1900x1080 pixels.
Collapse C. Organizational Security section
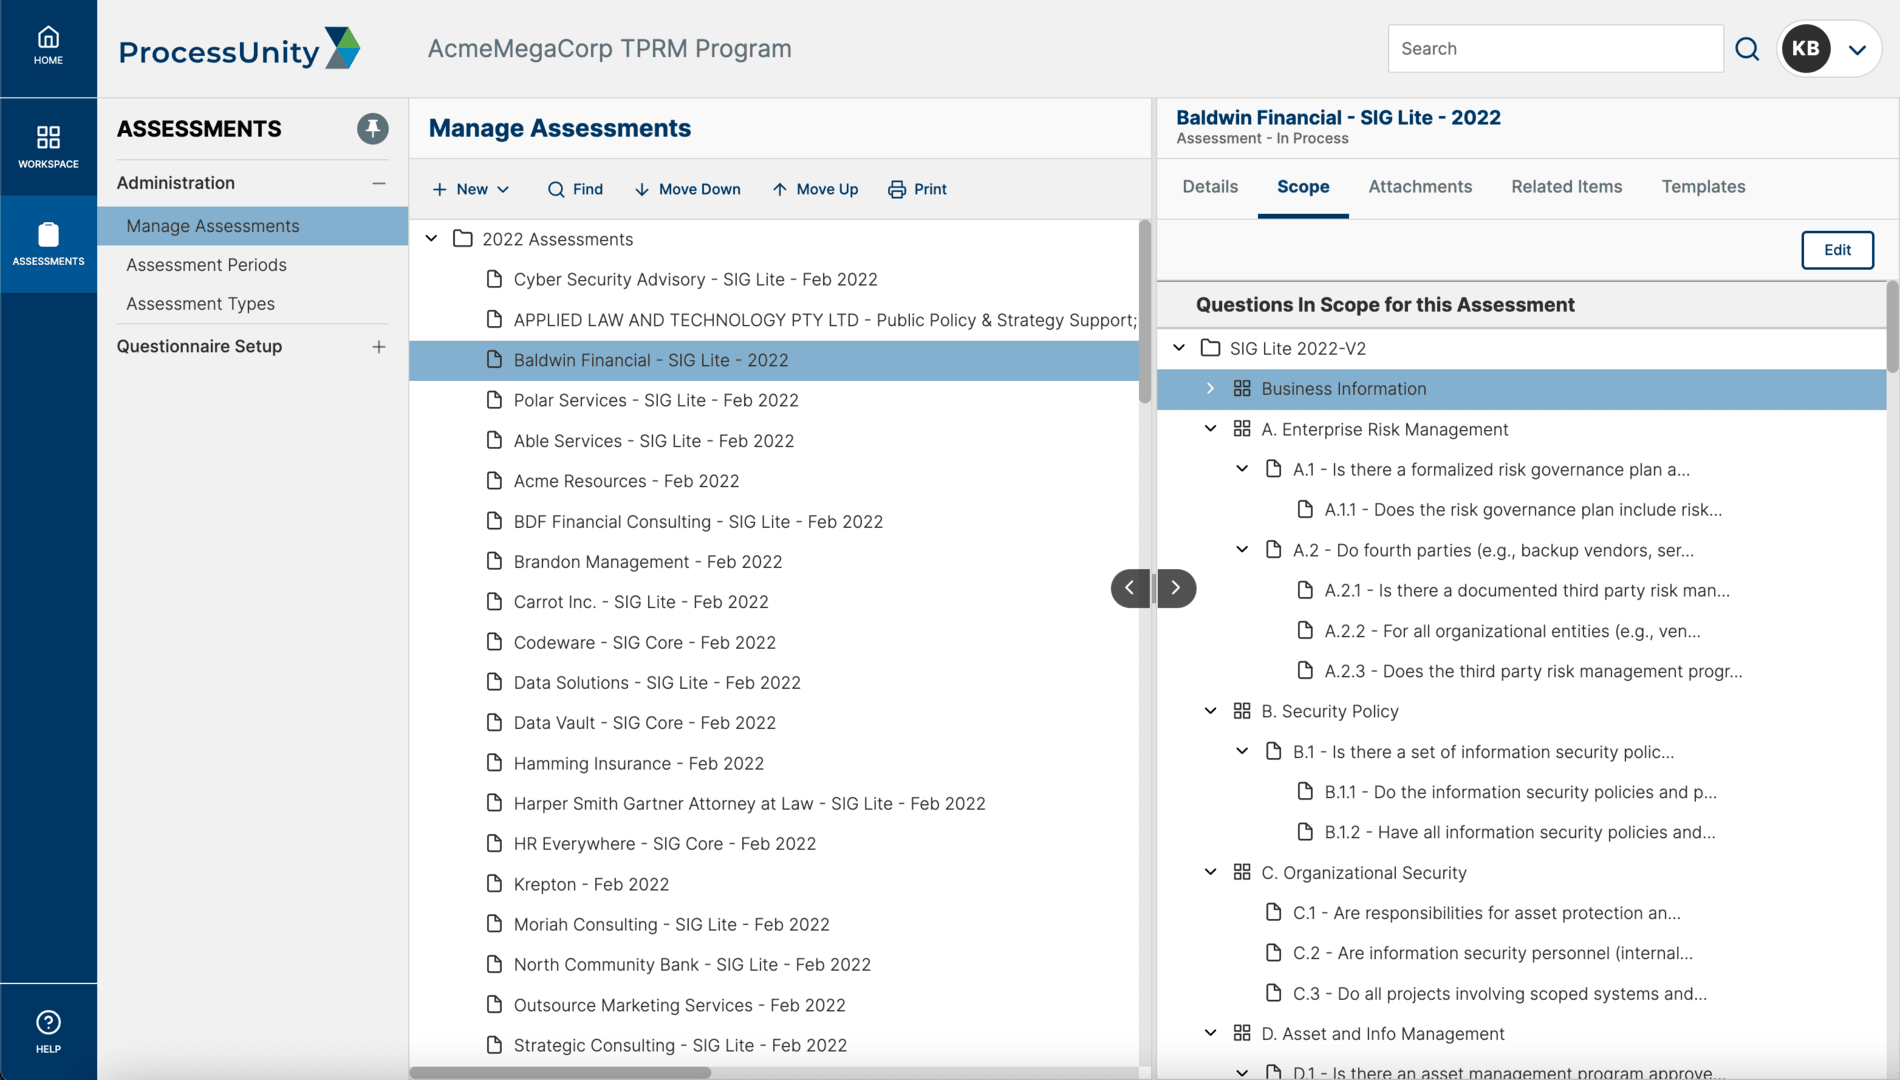(x=1210, y=872)
